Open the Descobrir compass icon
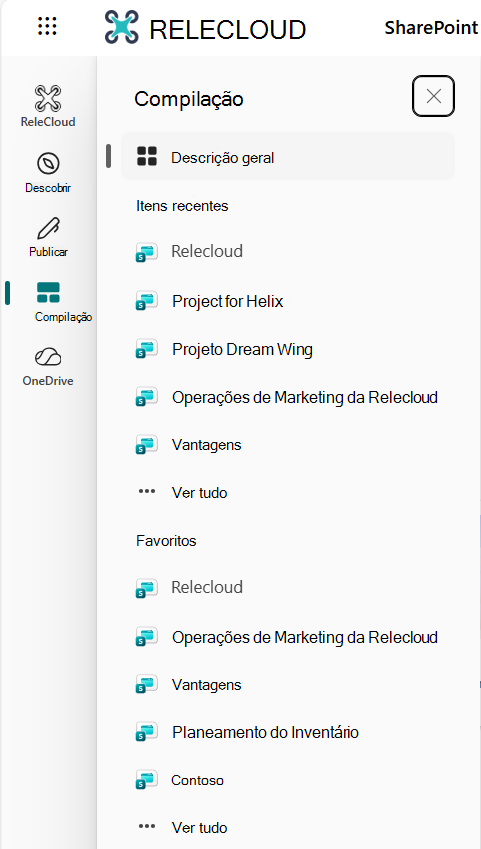The height and width of the screenshot is (849, 481). [48, 163]
